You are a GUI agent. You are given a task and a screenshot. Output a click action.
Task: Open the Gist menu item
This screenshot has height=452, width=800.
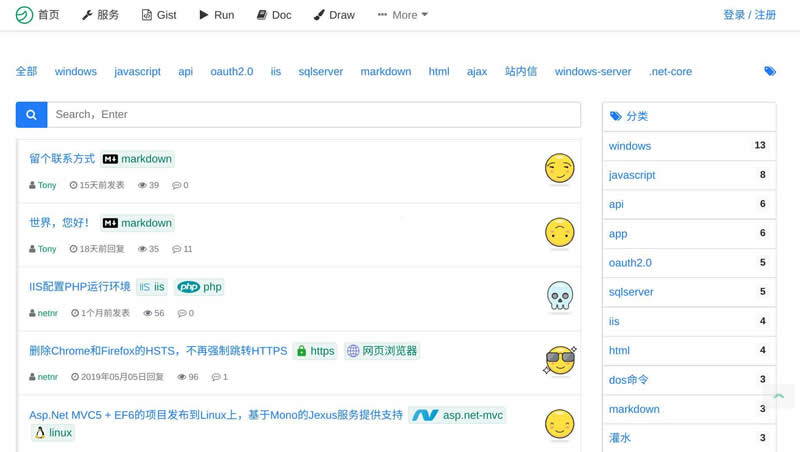[x=159, y=15]
